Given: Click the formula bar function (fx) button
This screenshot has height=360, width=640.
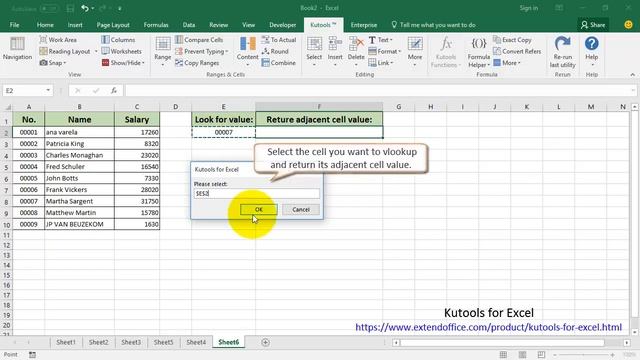Looking at the screenshot, I should tap(114, 91).
